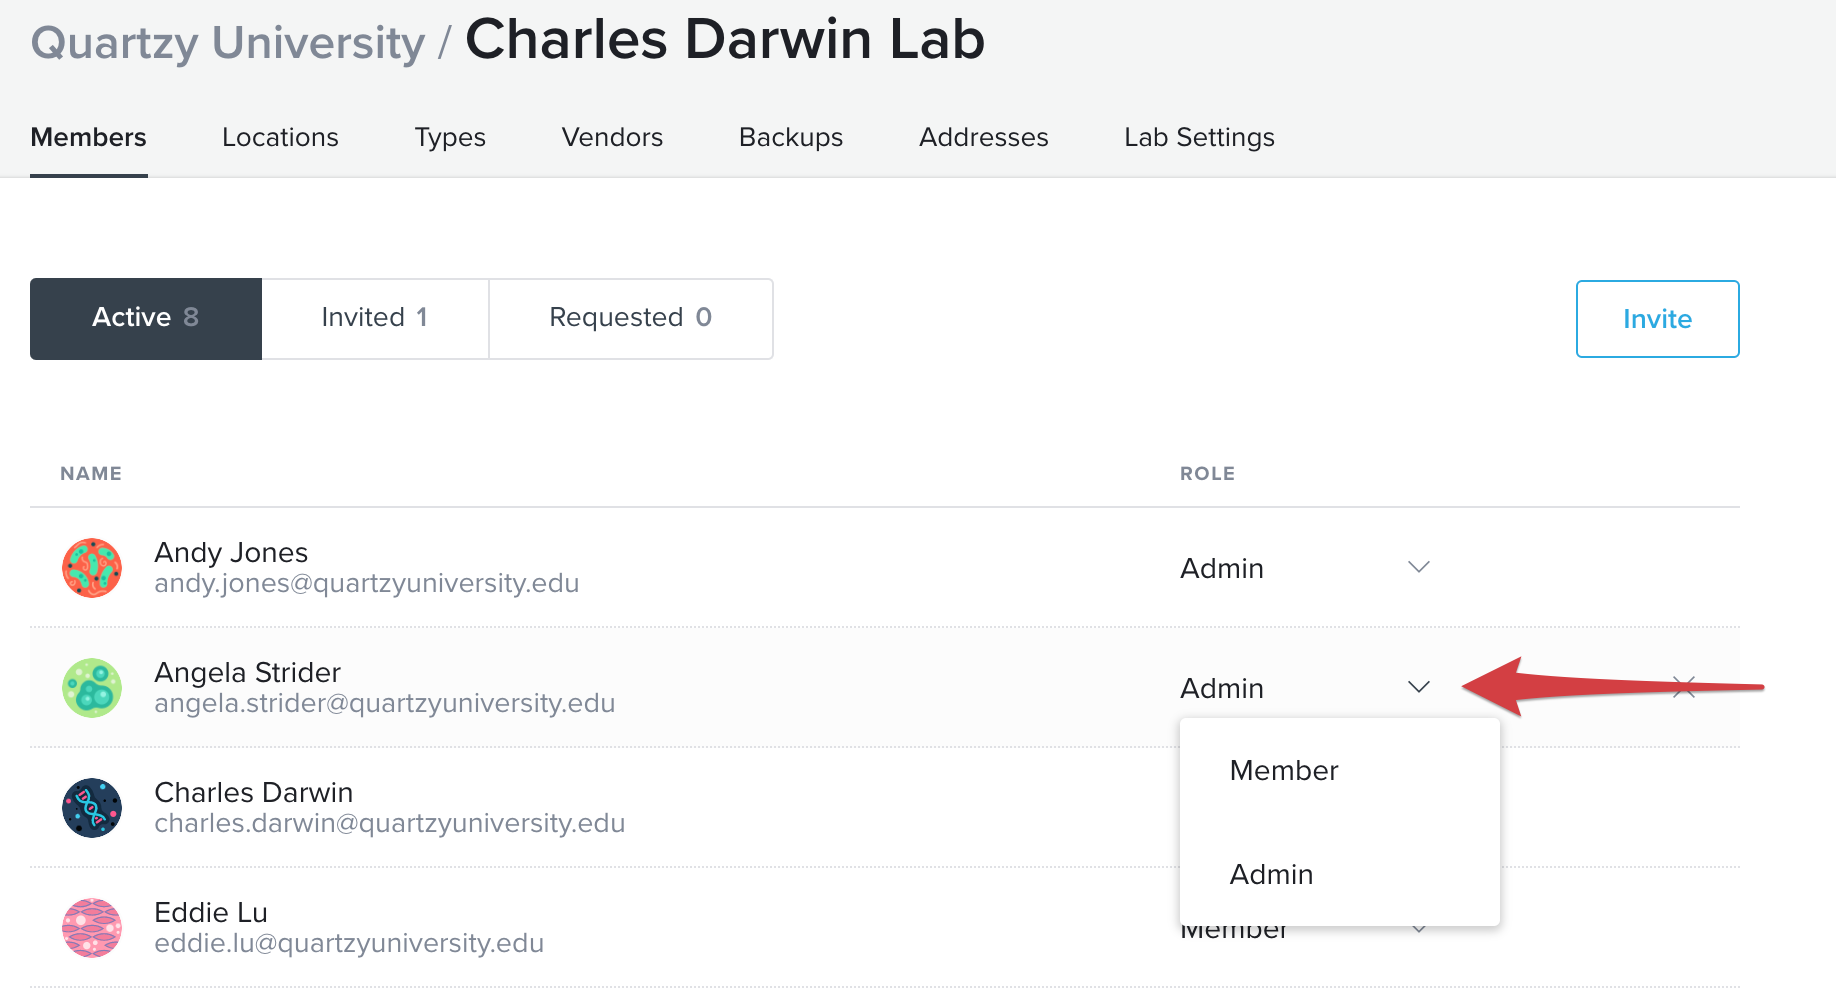Click angela.strider@quartzyuniversity.edu email

(x=385, y=703)
